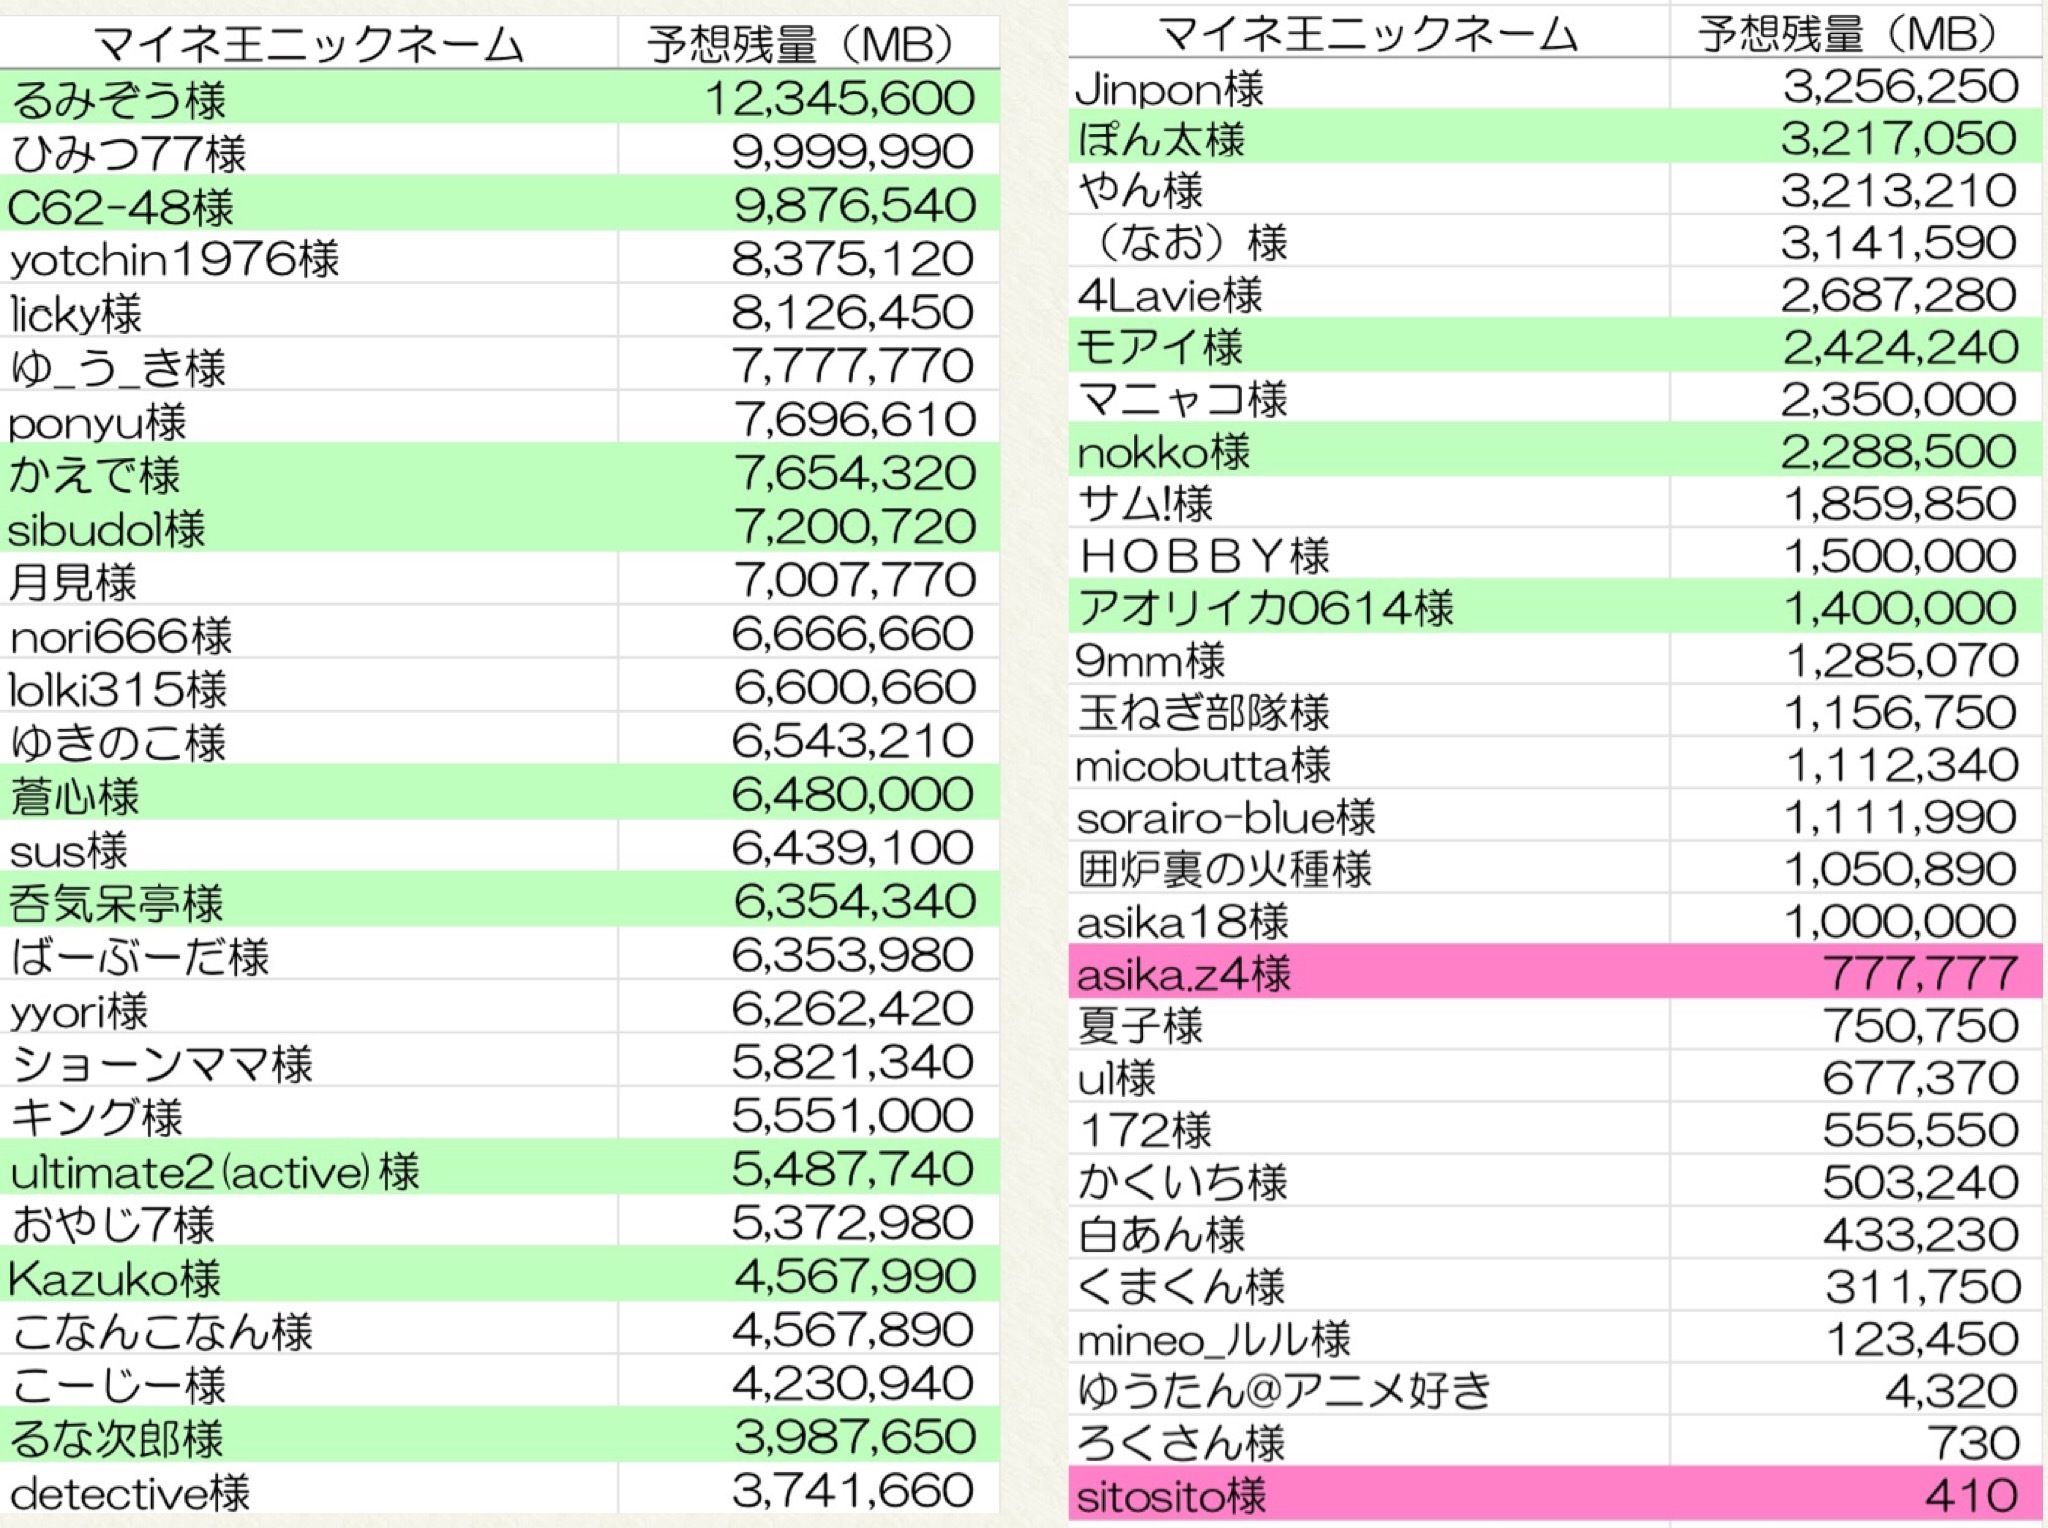Click the アオリイカ0614様 nickname cell

click(x=1266, y=608)
